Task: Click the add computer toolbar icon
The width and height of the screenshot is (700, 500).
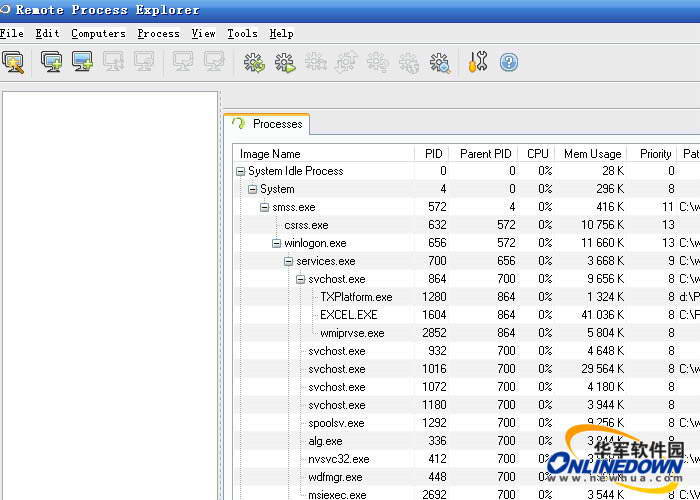Action: pos(51,63)
